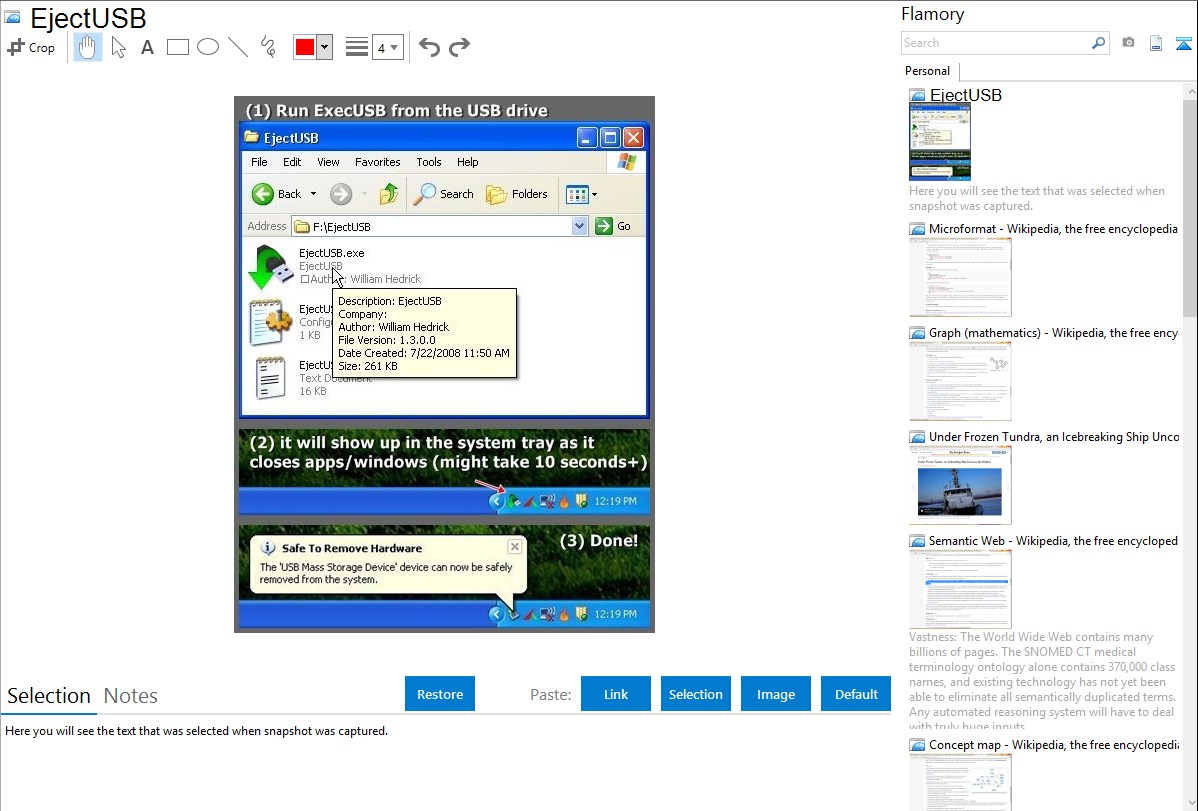1198x811 pixels.
Task: Pick the rectangle shape tool
Action: tap(177, 47)
